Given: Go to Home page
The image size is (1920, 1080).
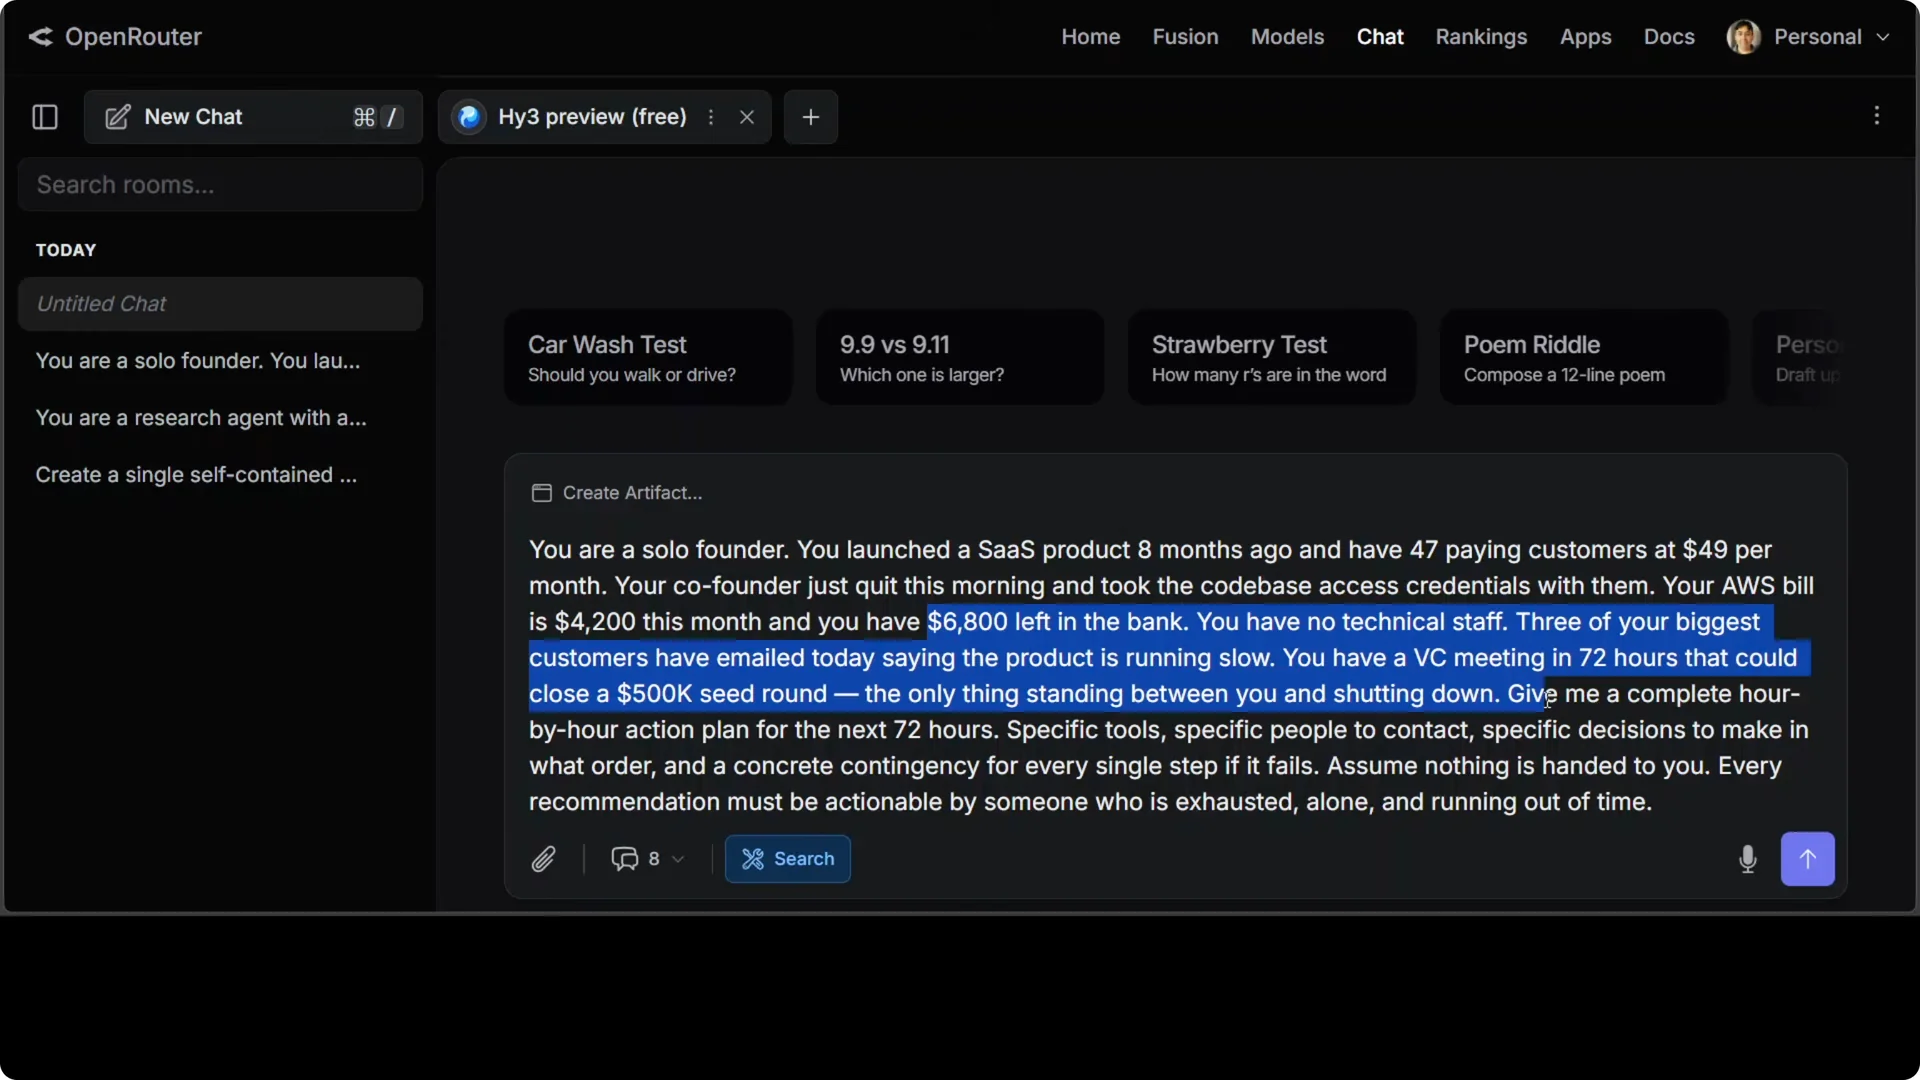Looking at the screenshot, I should coord(1091,37).
